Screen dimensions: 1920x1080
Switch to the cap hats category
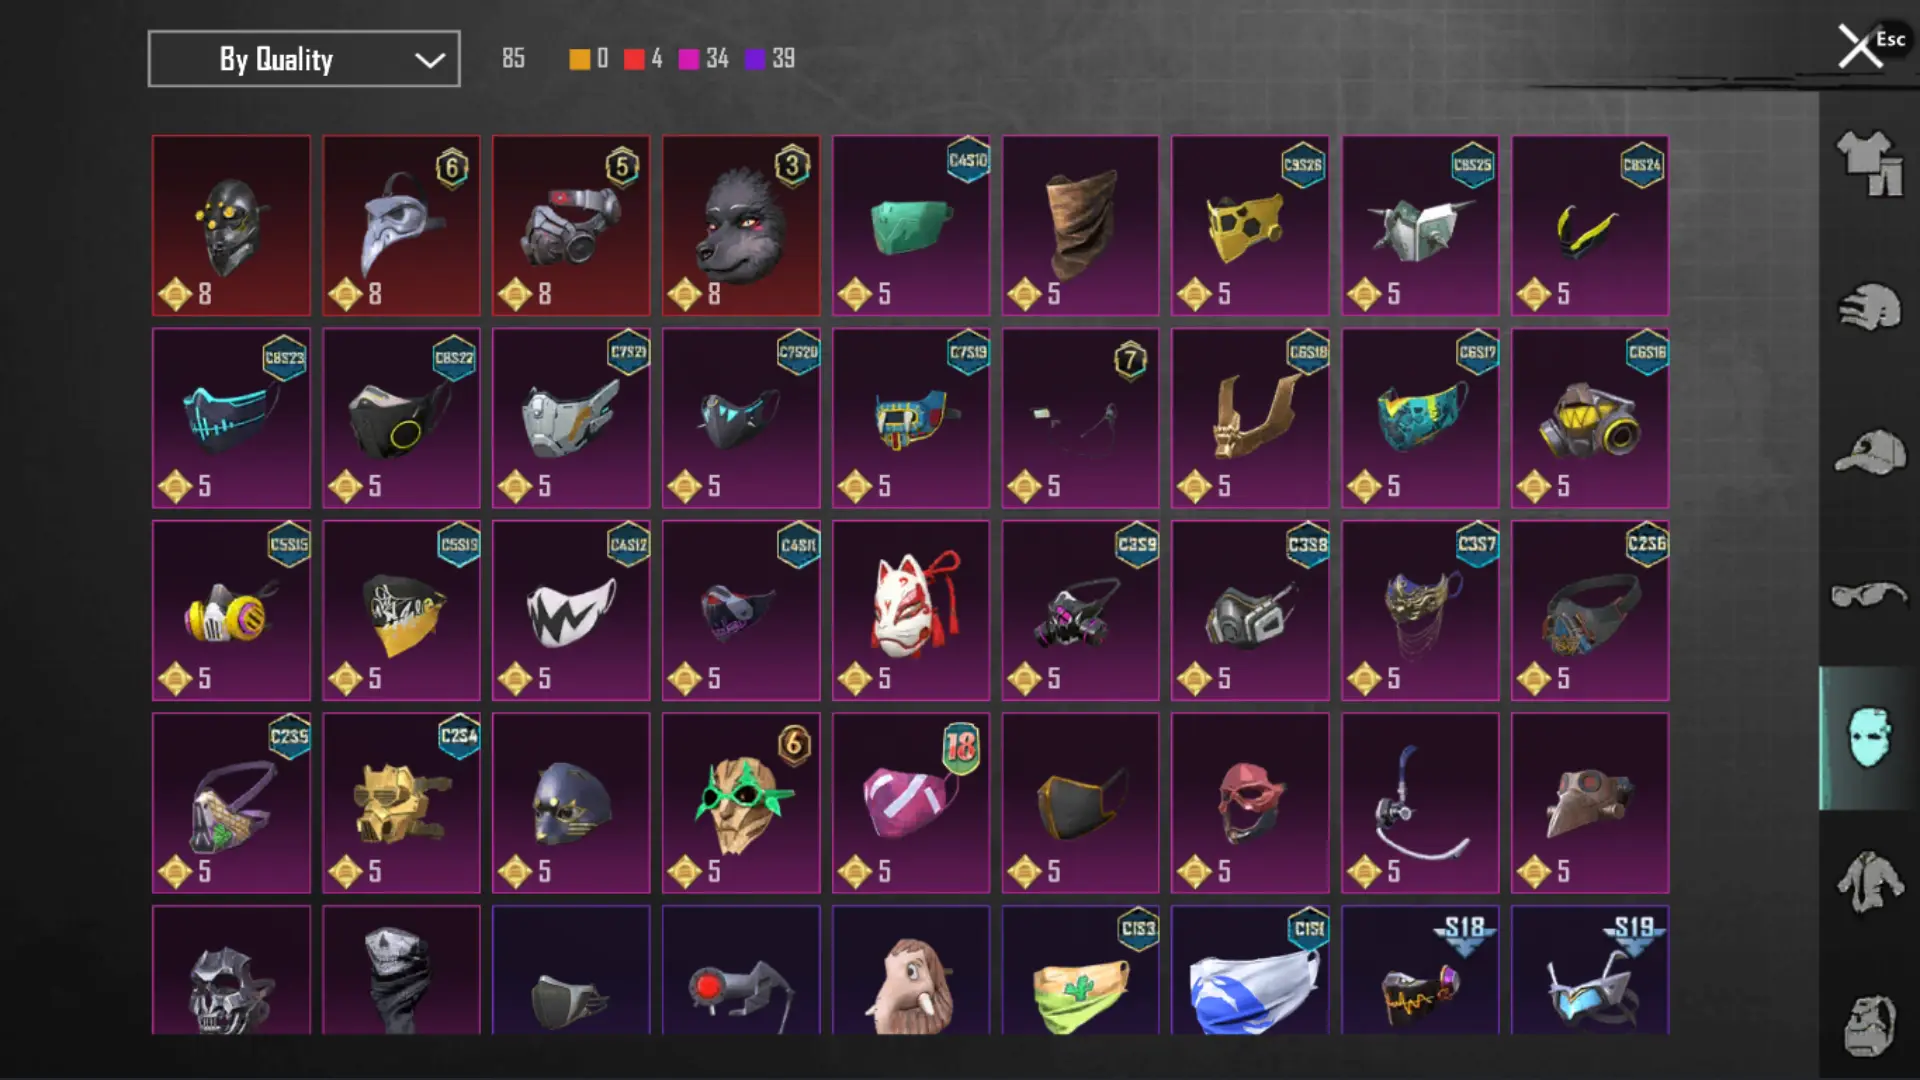click(1869, 452)
